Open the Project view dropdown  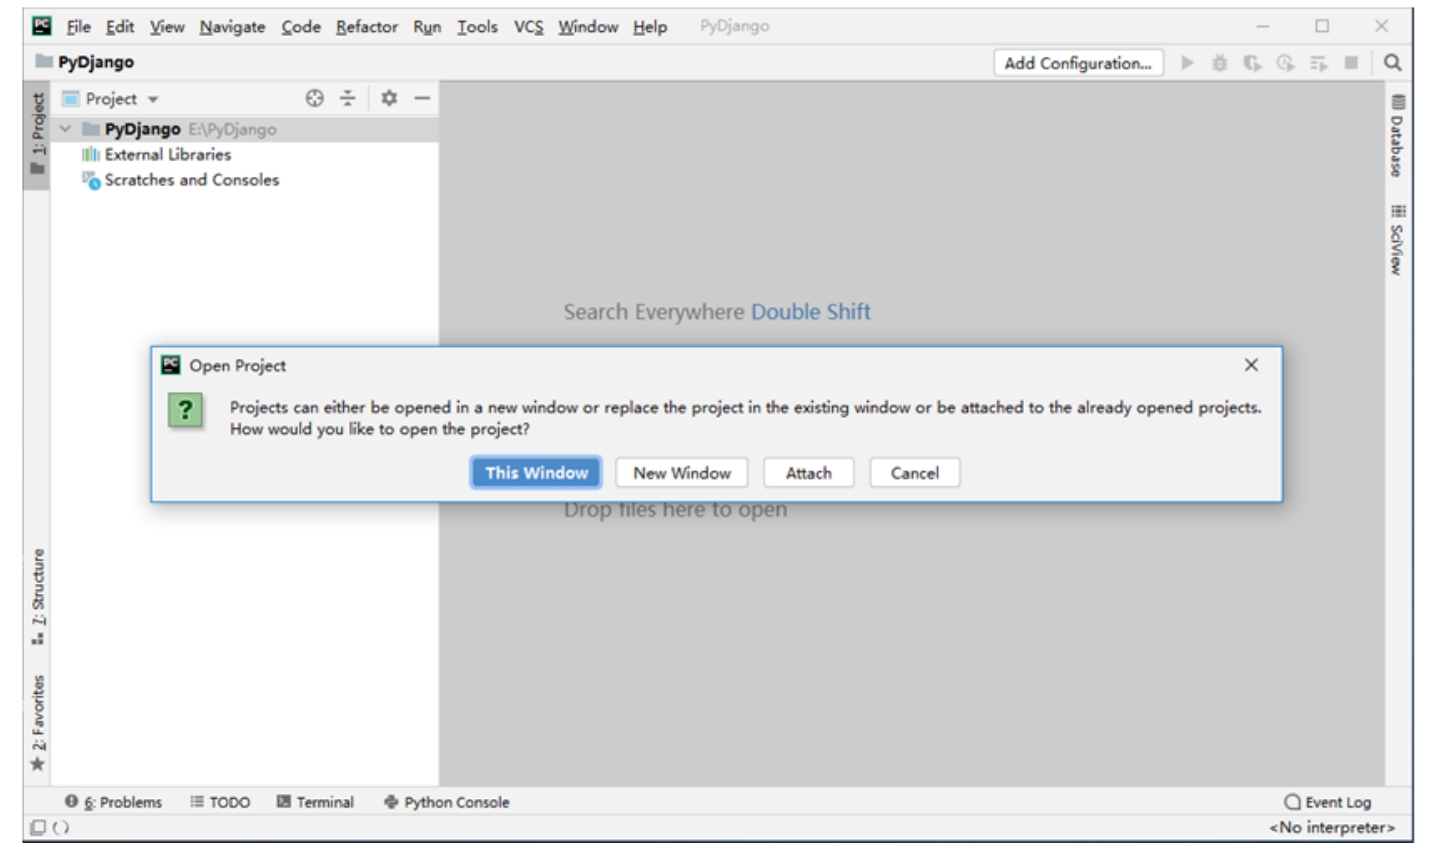111,99
